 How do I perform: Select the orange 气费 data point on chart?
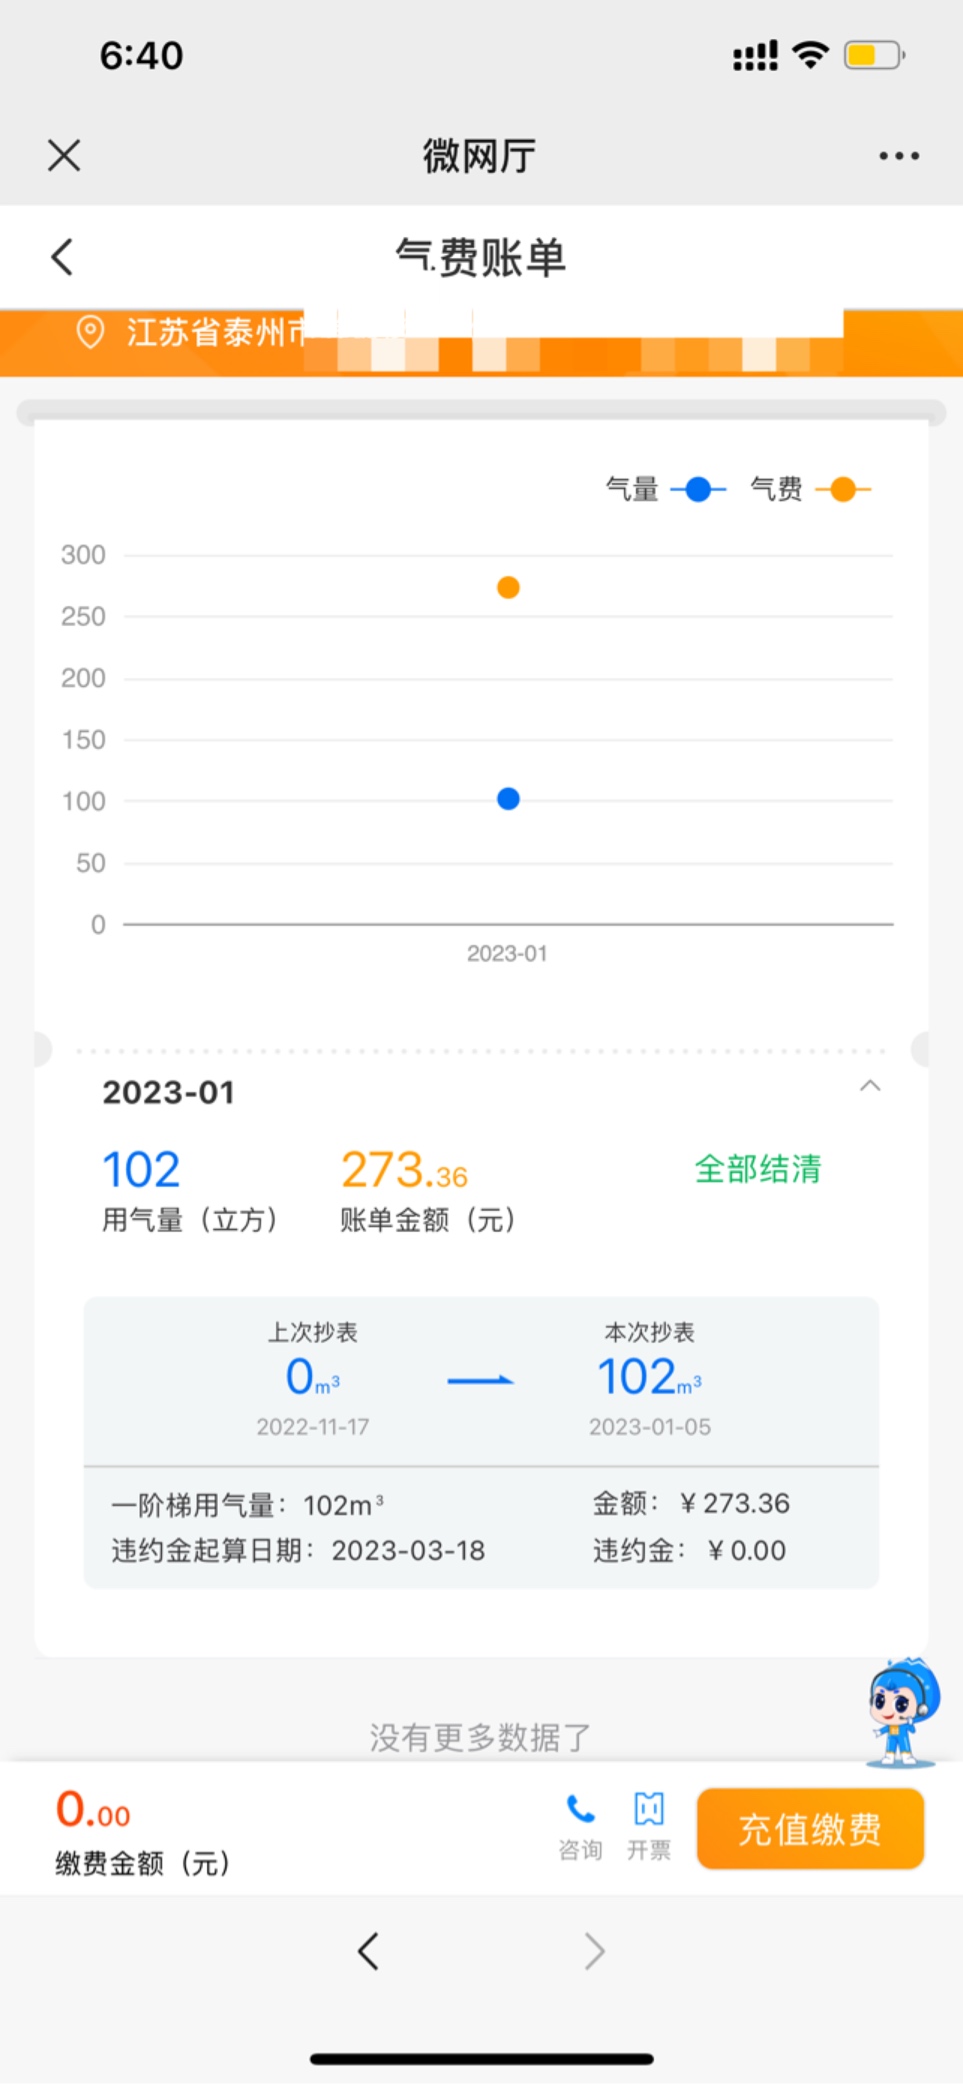508,587
